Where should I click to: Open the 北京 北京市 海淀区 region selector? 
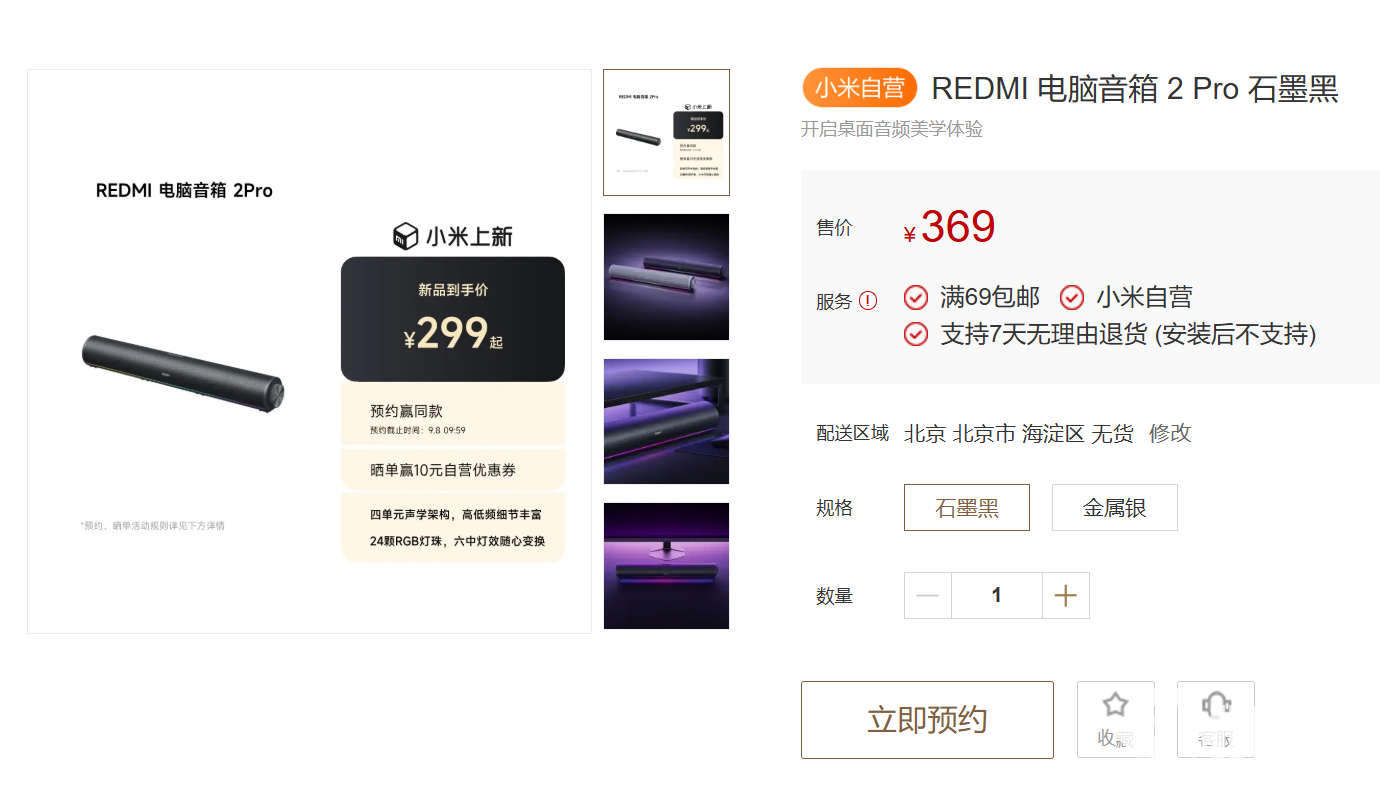[x=1019, y=434]
